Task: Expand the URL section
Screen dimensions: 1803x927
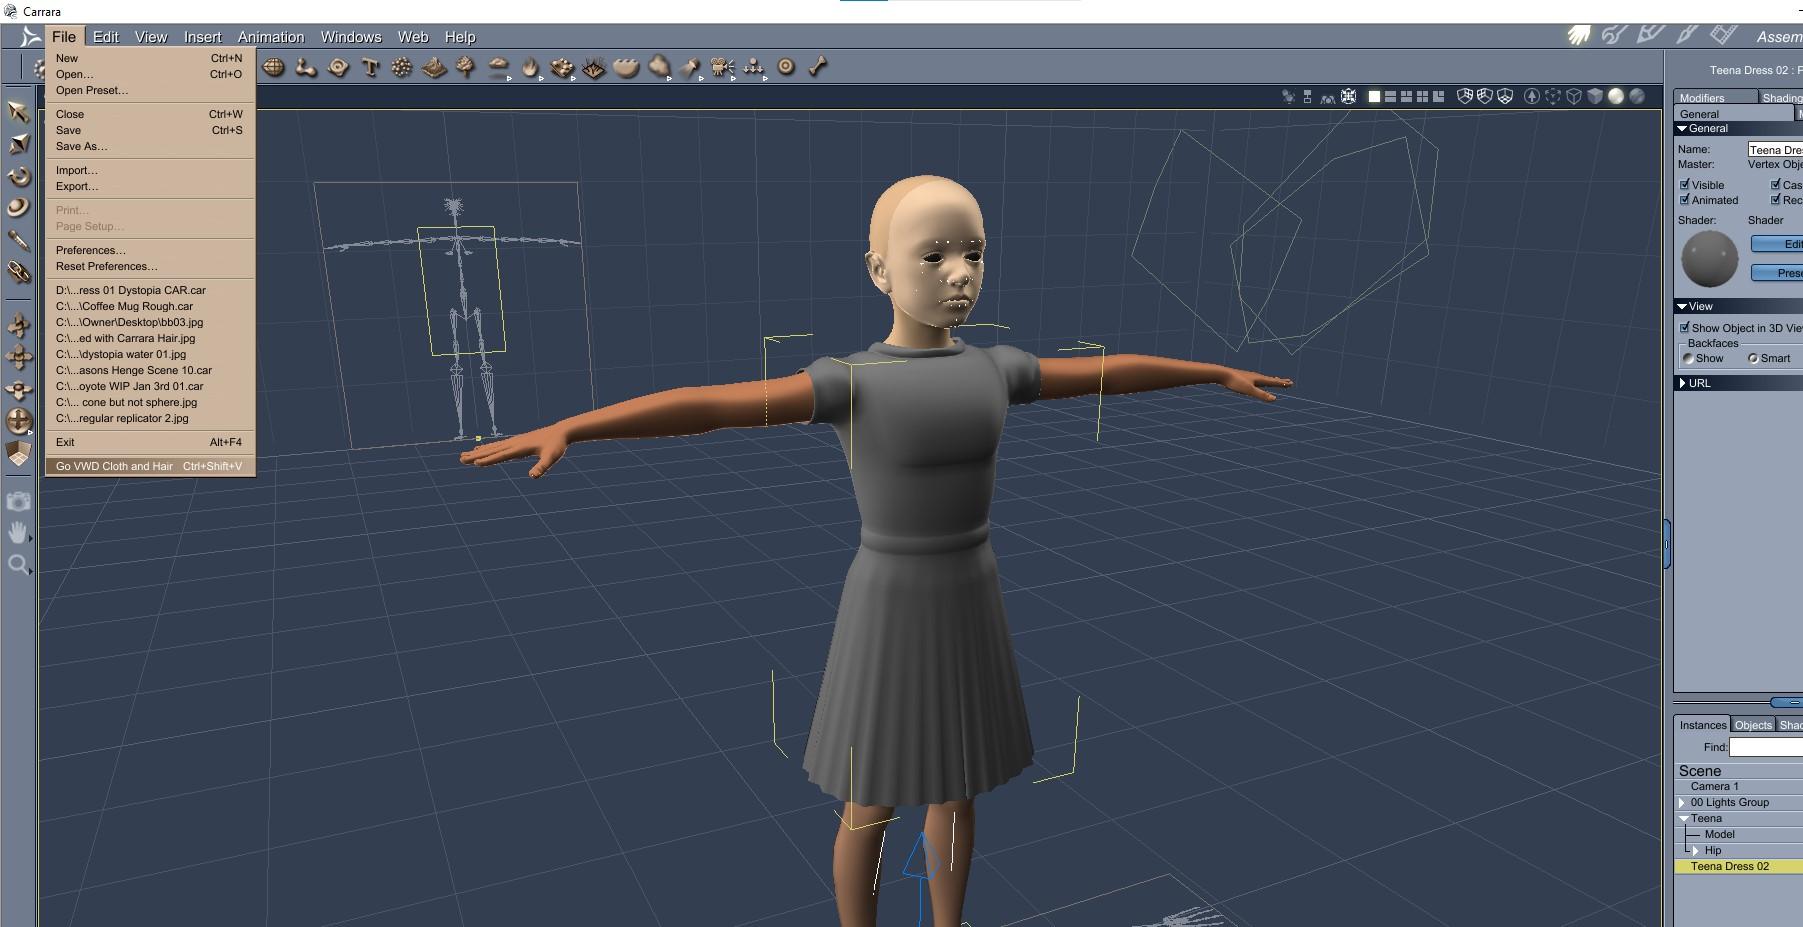Action: (1683, 383)
